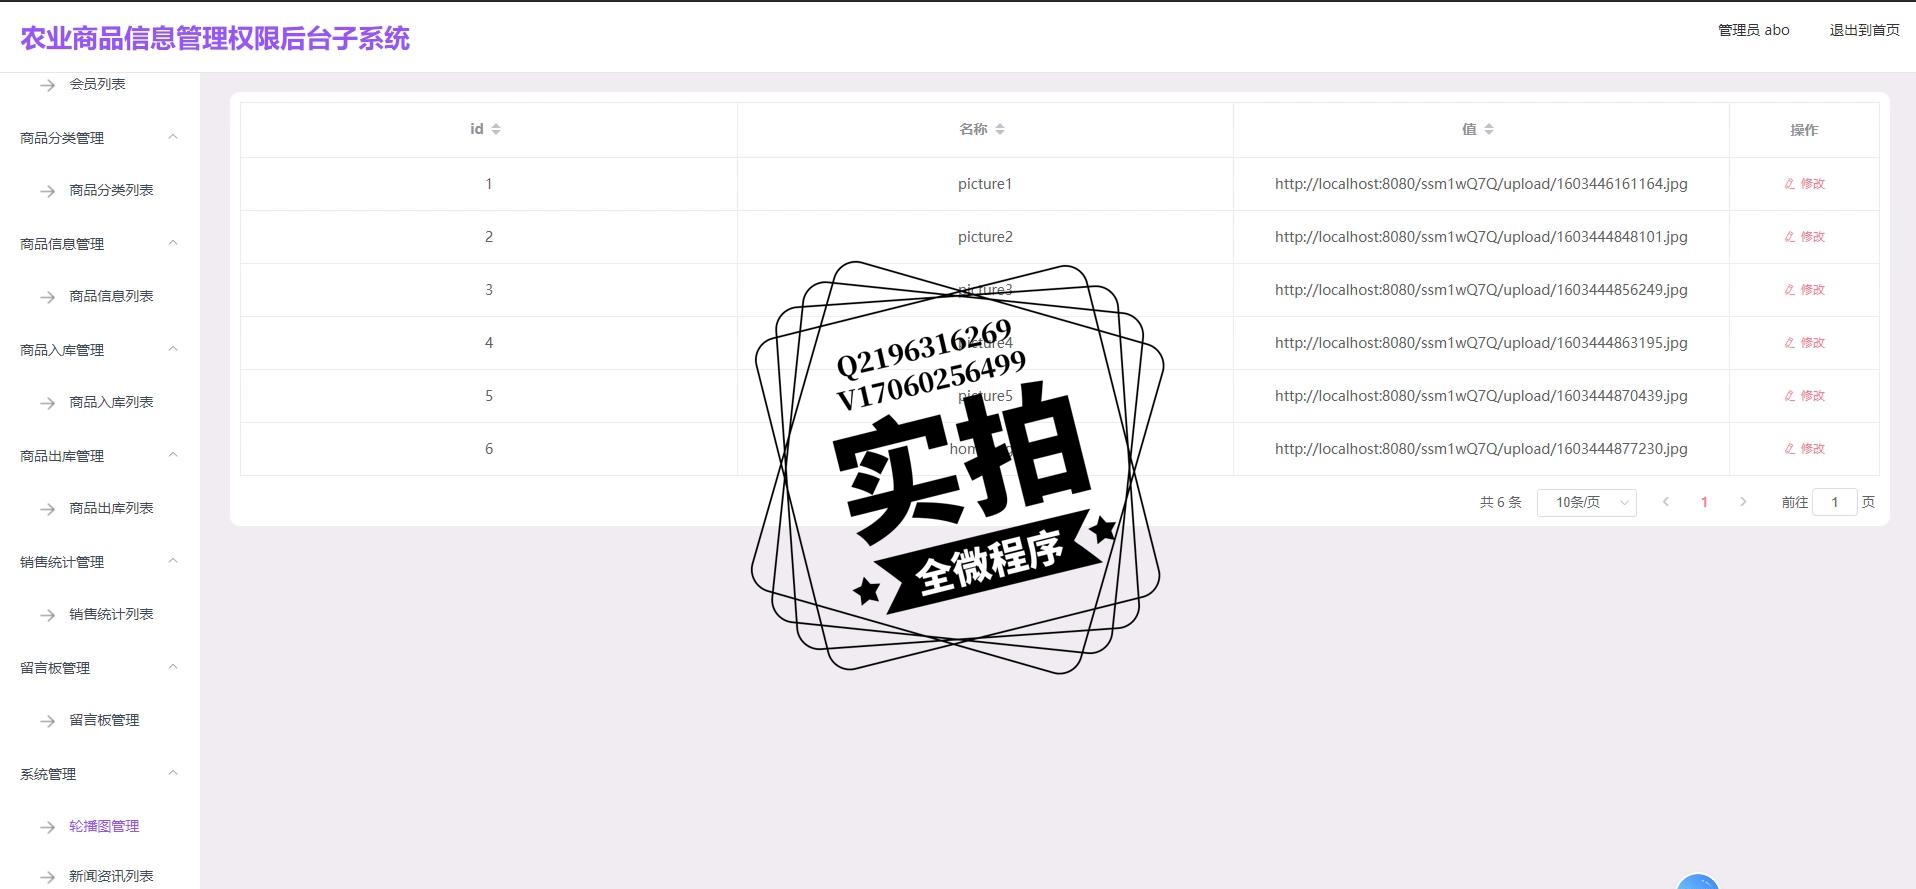Open 新闻资讯列表 menu item
1916x889 pixels.
[x=111, y=876]
